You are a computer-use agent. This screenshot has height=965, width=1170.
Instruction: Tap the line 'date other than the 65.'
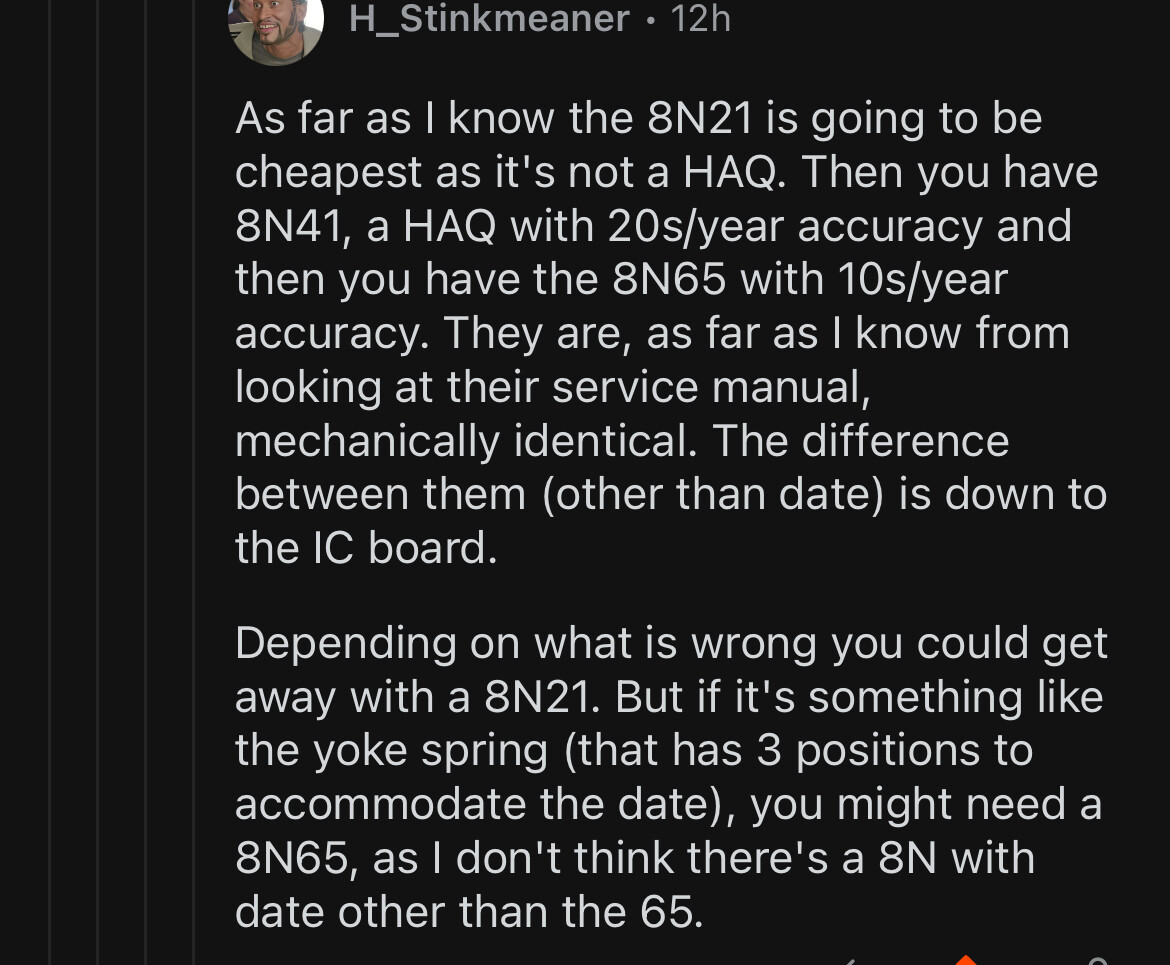point(469,911)
